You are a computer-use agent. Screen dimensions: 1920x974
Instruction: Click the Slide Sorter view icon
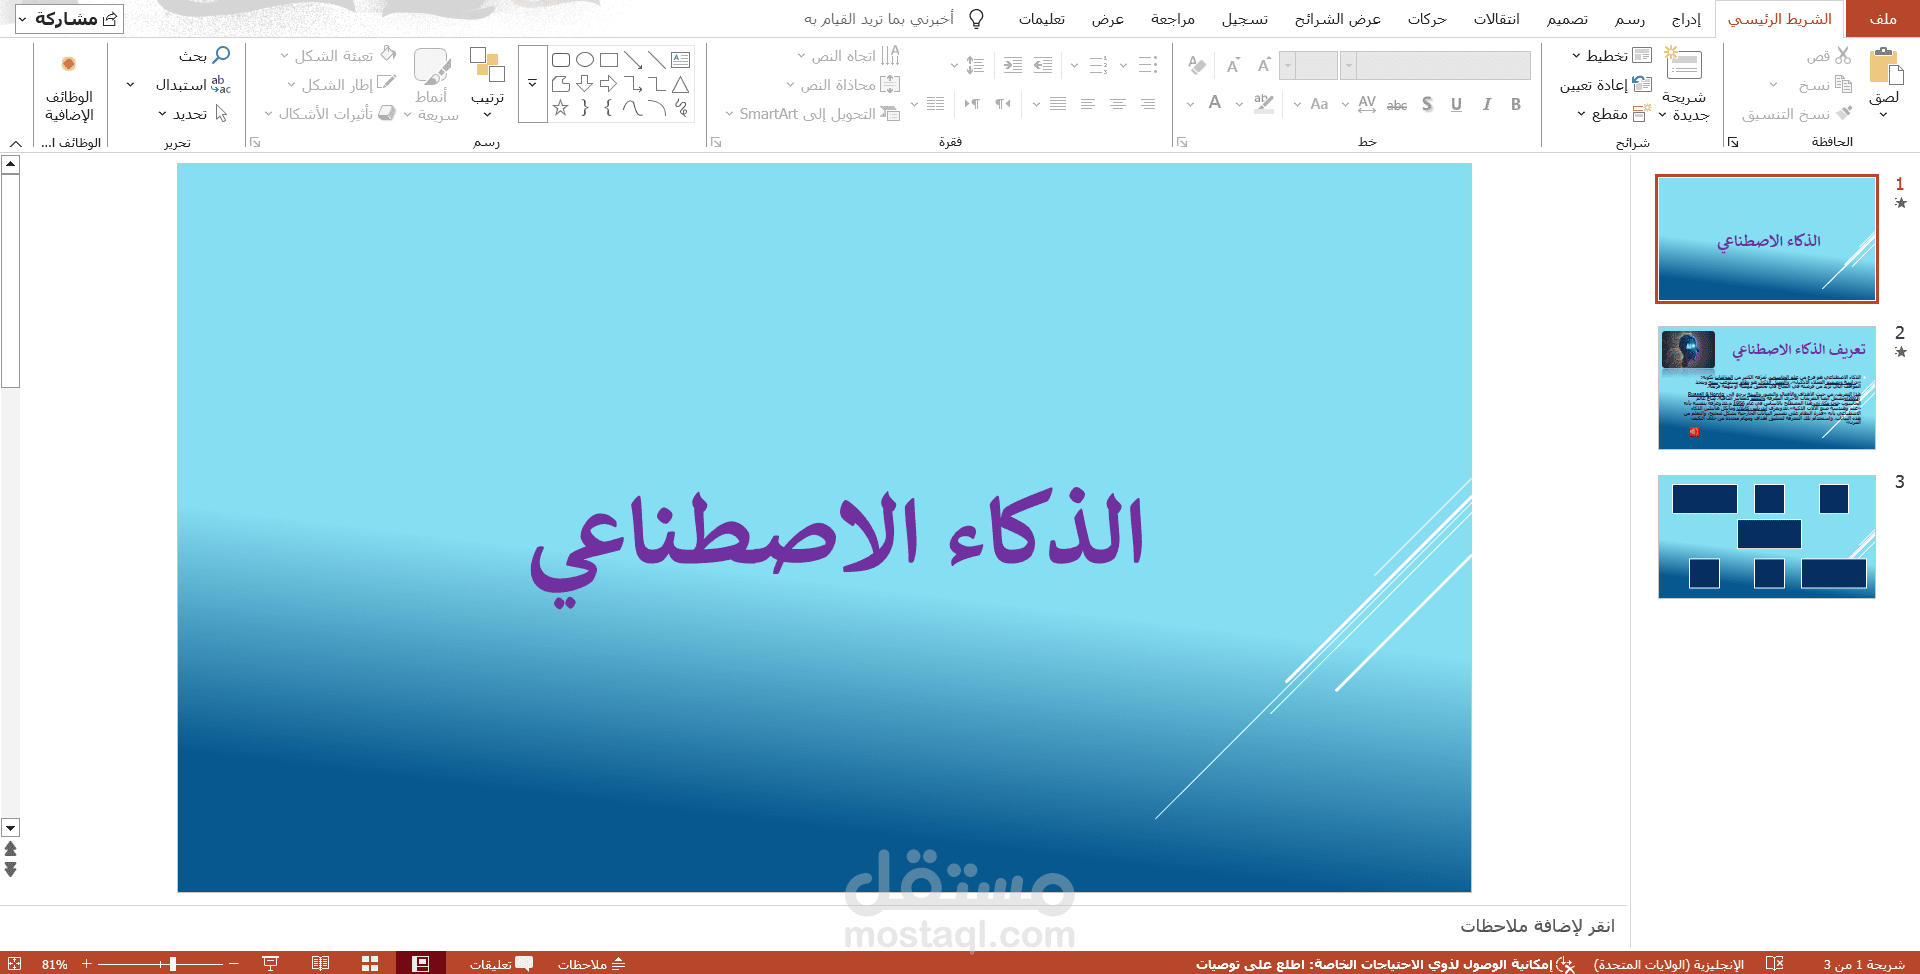coord(370,964)
